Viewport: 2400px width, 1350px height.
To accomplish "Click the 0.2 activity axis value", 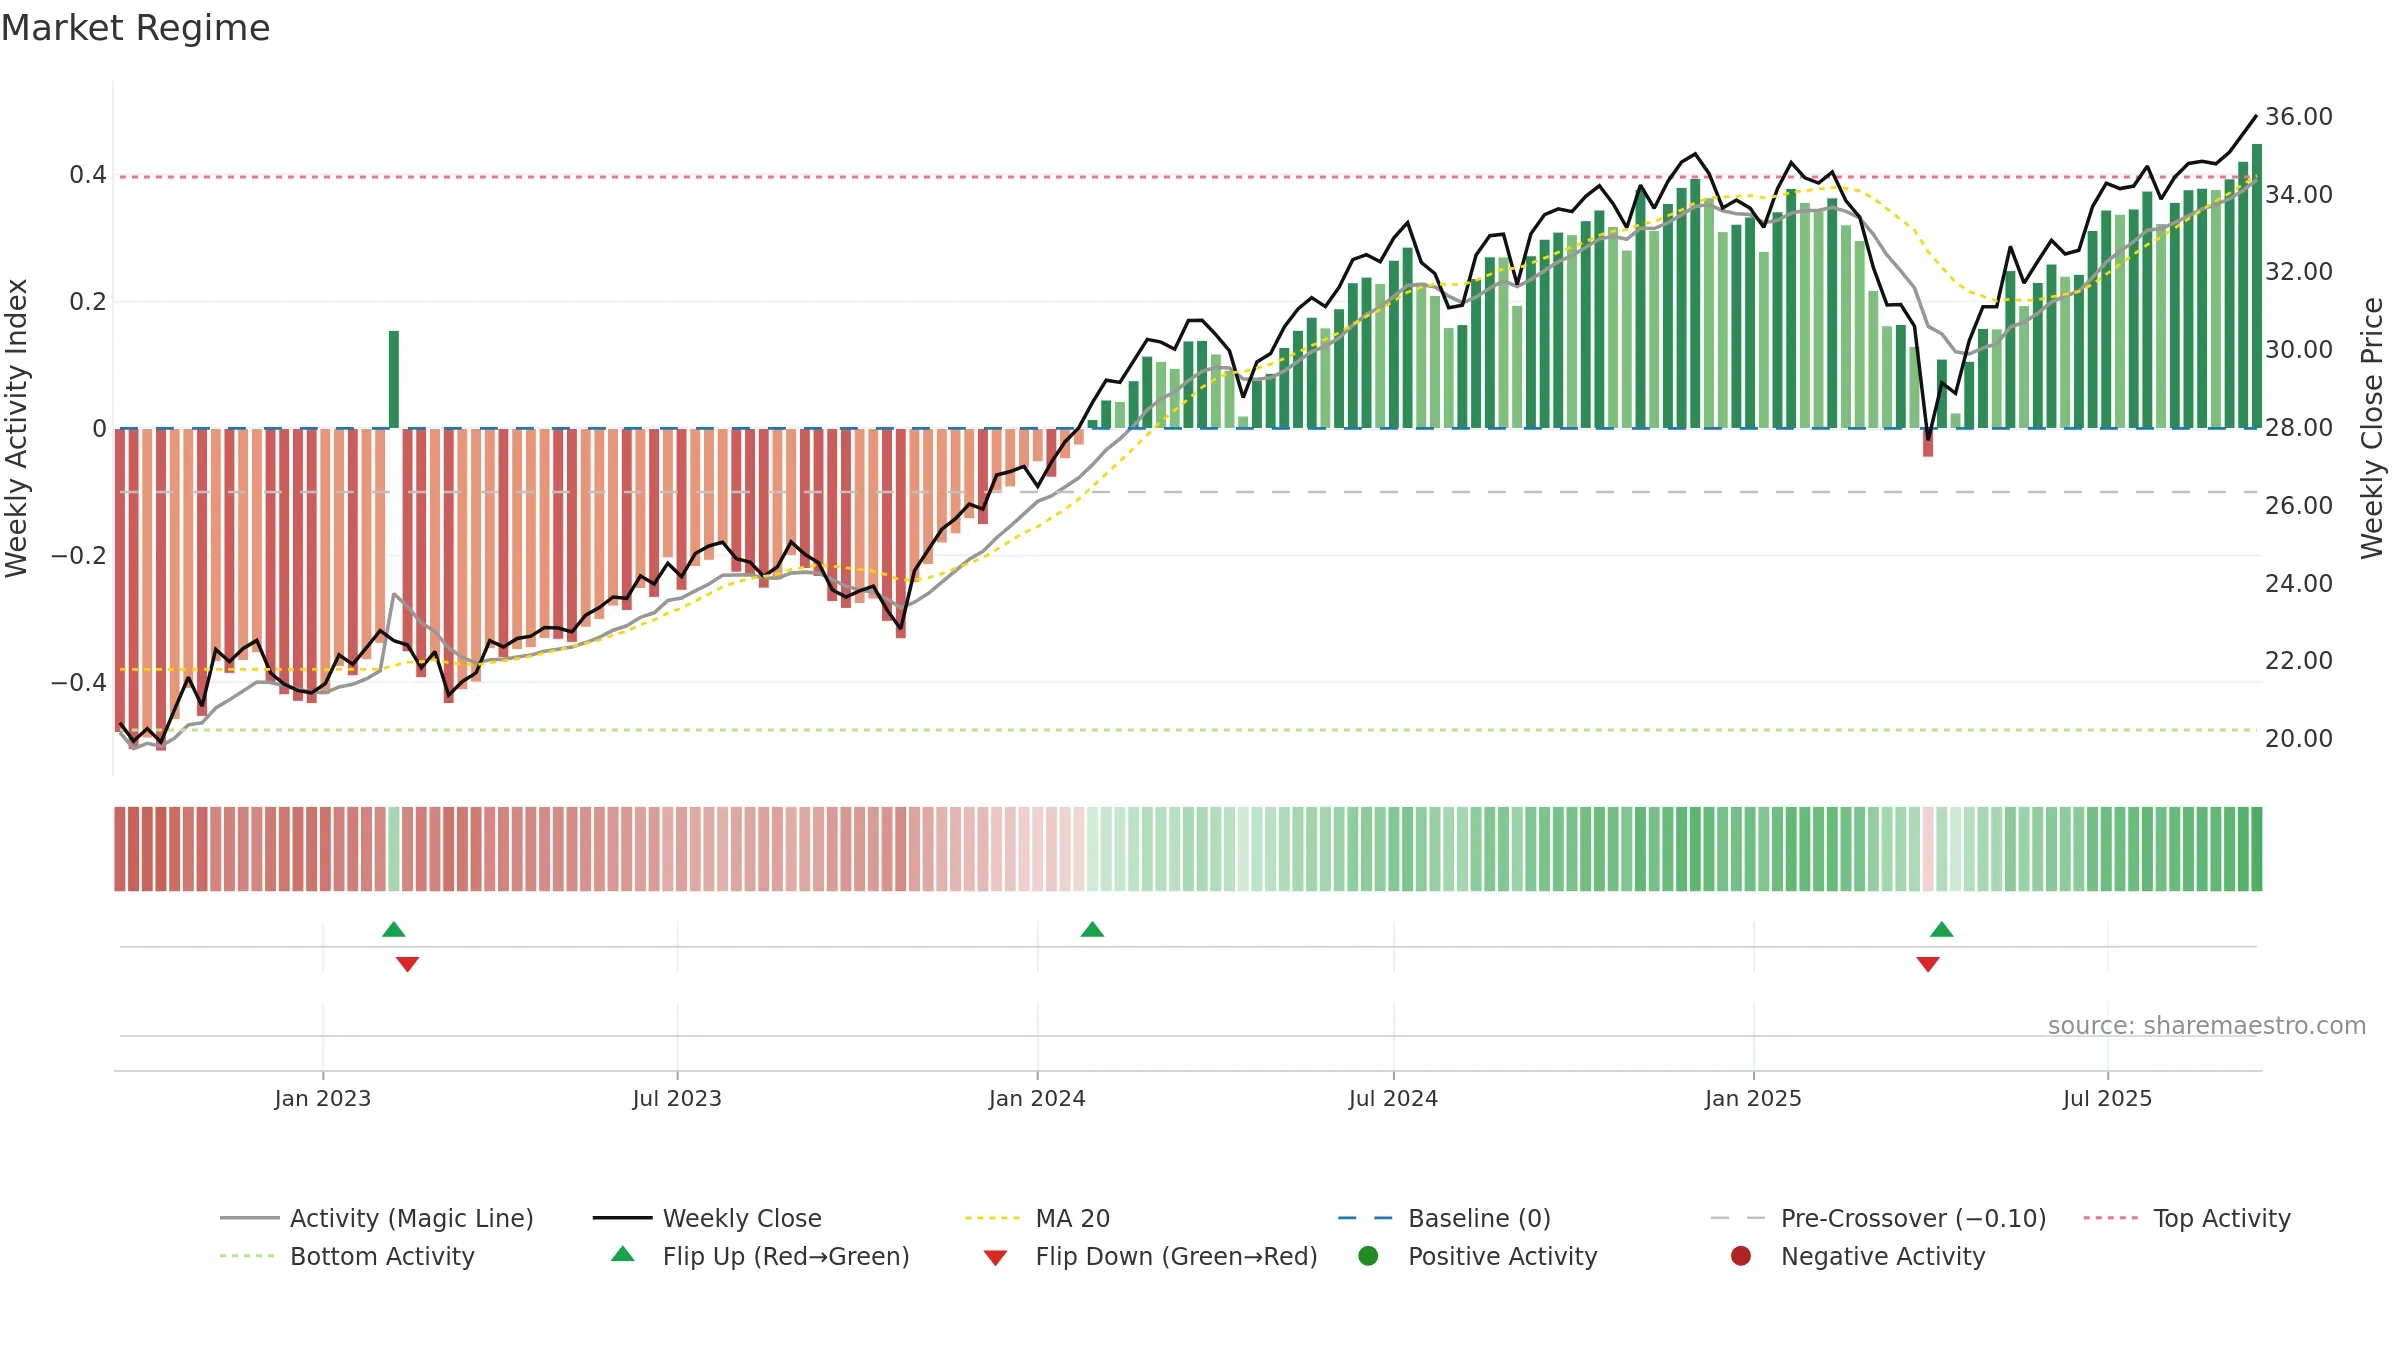I will tap(88, 302).
